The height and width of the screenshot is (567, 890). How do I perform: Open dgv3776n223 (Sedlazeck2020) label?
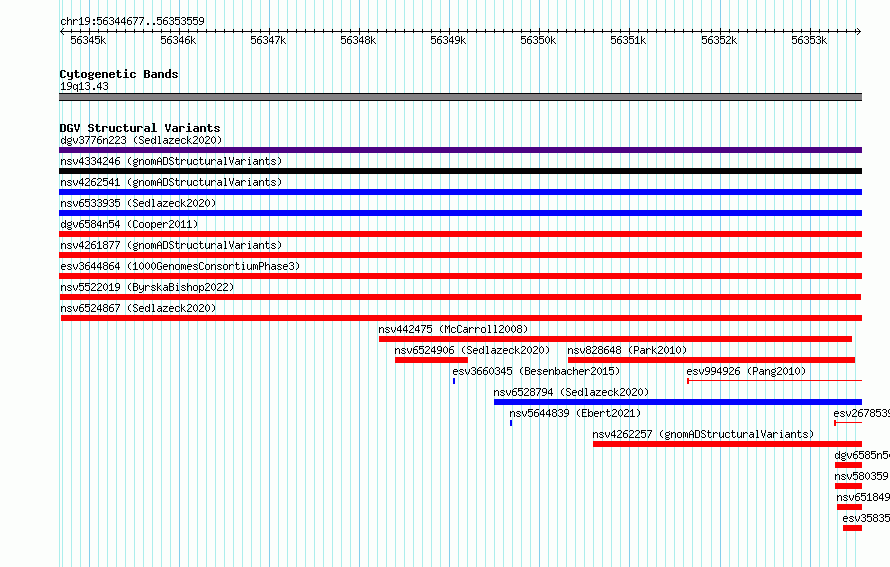[x=141, y=140]
